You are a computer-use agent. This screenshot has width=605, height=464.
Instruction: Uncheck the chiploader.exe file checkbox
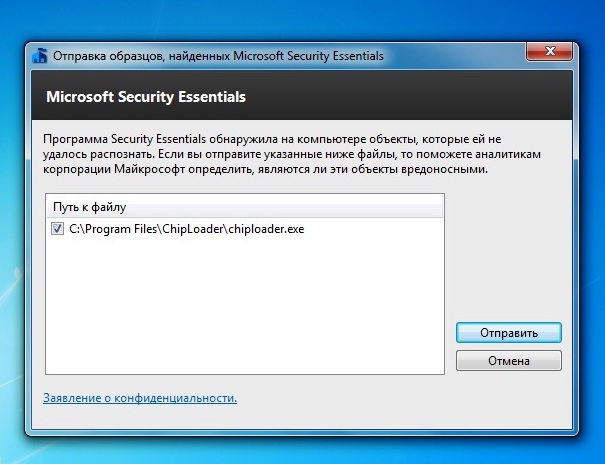(x=58, y=228)
